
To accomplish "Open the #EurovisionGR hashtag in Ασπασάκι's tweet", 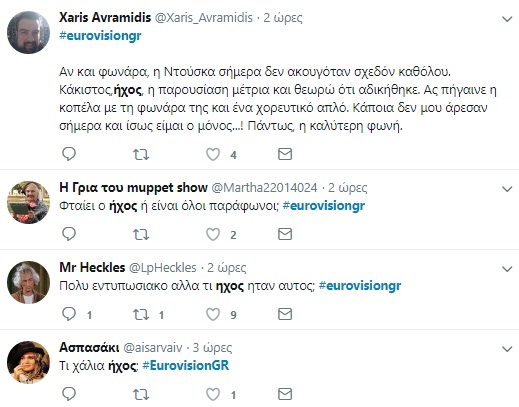I will (x=186, y=366).
